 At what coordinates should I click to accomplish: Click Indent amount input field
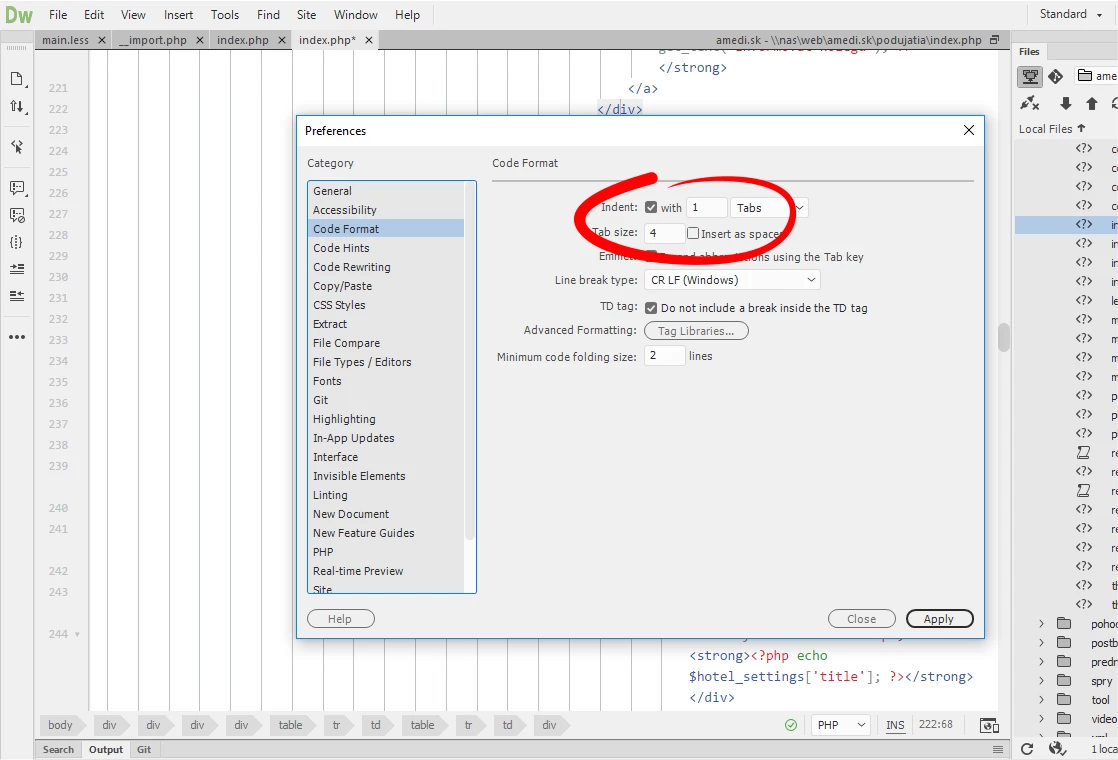pos(707,207)
